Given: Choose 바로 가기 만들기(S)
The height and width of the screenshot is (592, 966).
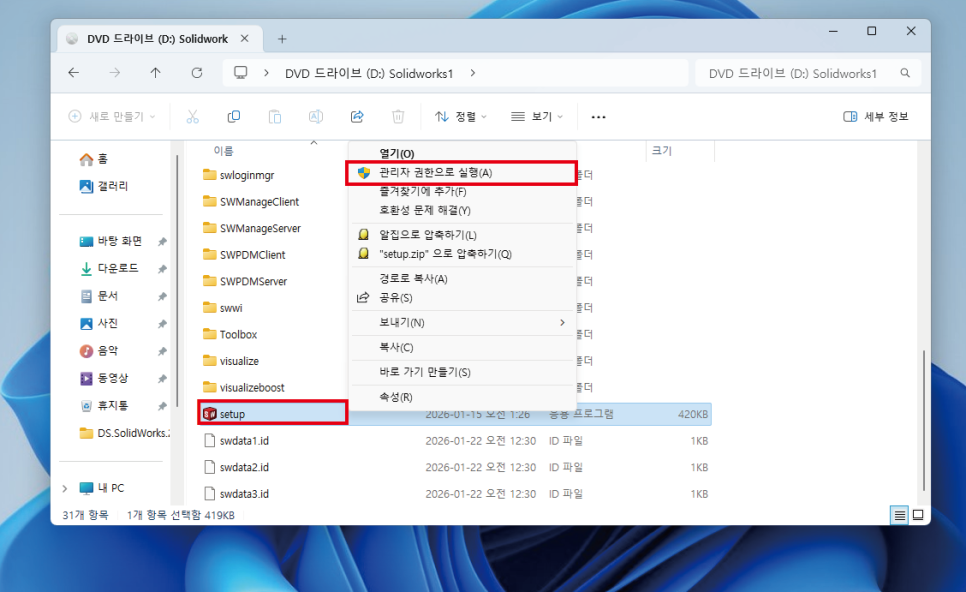Looking at the screenshot, I should [x=462, y=372].
